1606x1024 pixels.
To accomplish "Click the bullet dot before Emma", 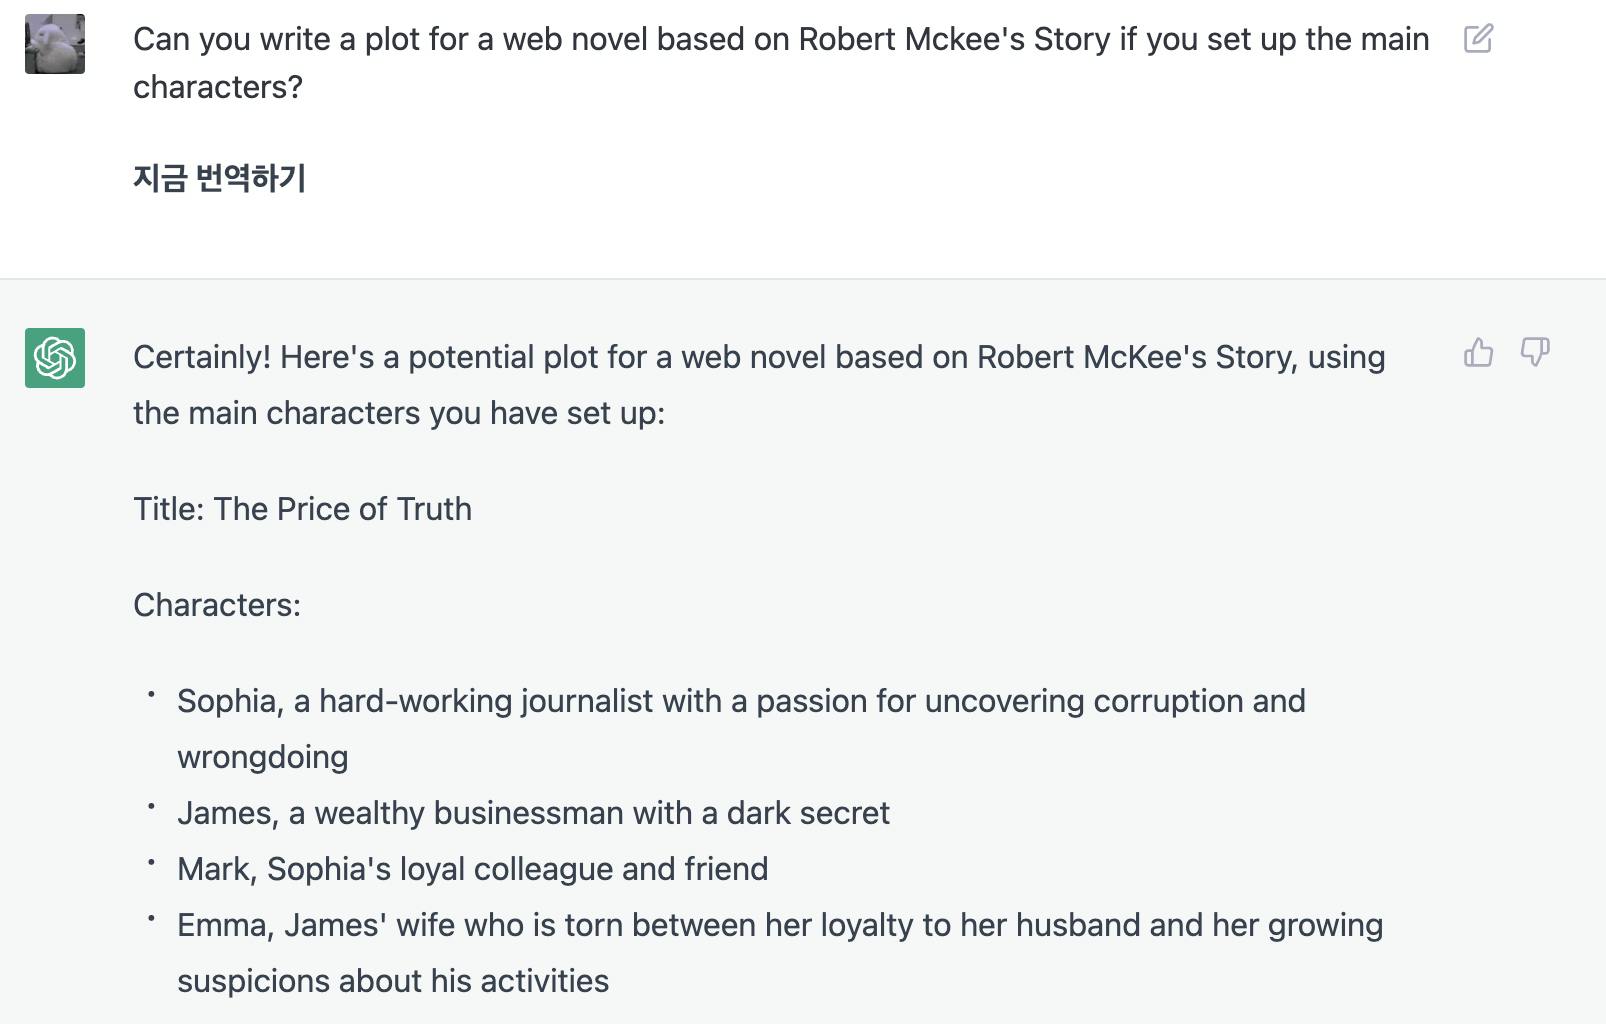I will 151,918.
